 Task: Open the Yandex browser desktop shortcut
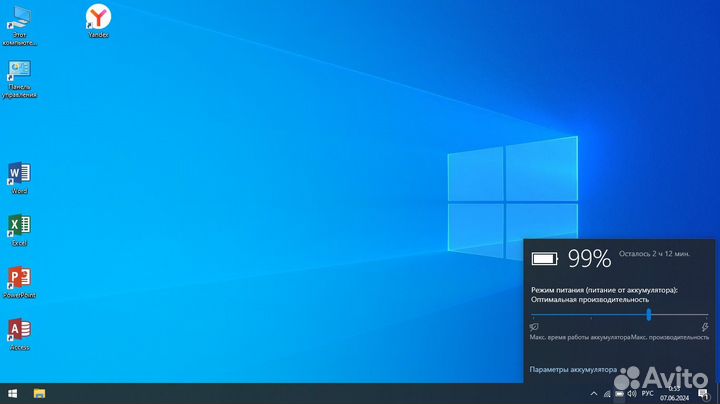click(98, 21)
